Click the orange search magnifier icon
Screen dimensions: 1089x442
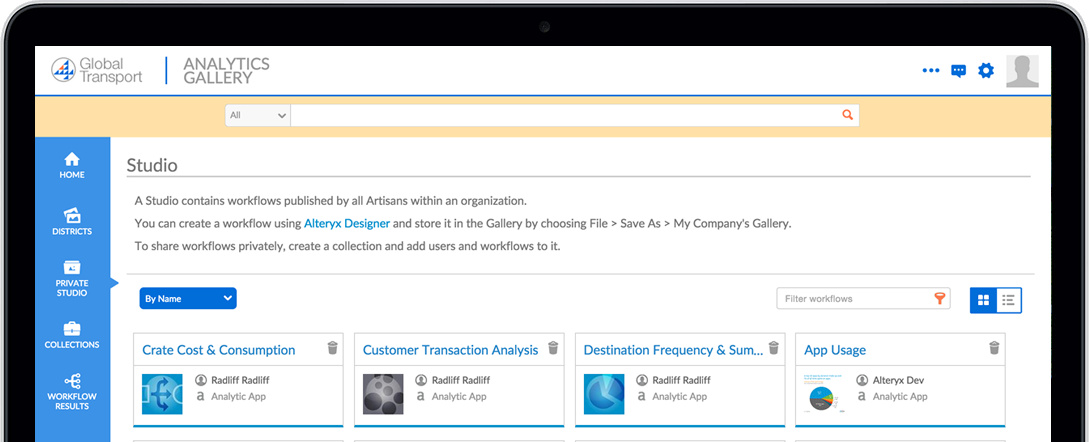click(847, 115)
